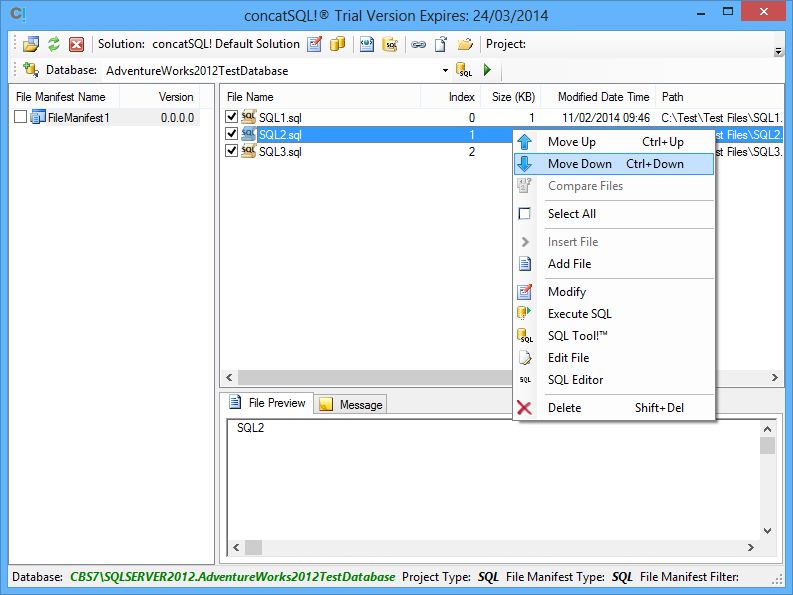The height and width of the screenshot is (595, 793).
Task: Click preview pane scroll left arrow
Action: coord(236,547)
